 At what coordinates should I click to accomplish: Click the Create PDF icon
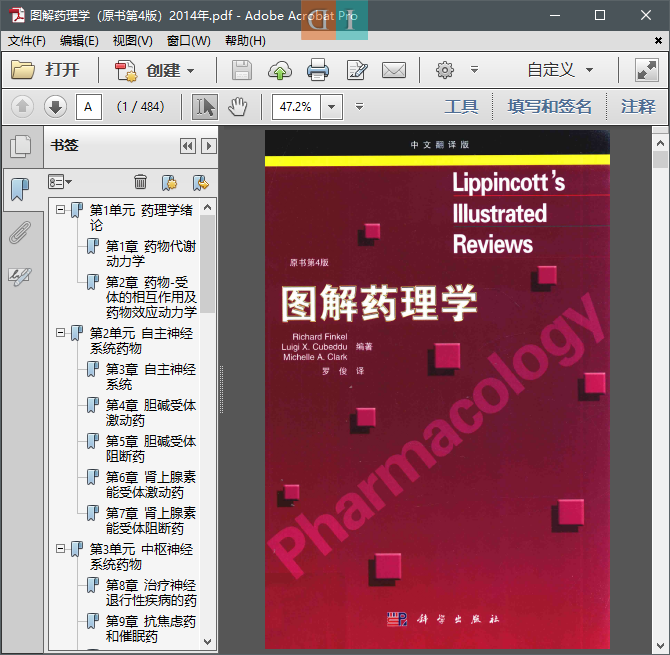tap(126, 70)
